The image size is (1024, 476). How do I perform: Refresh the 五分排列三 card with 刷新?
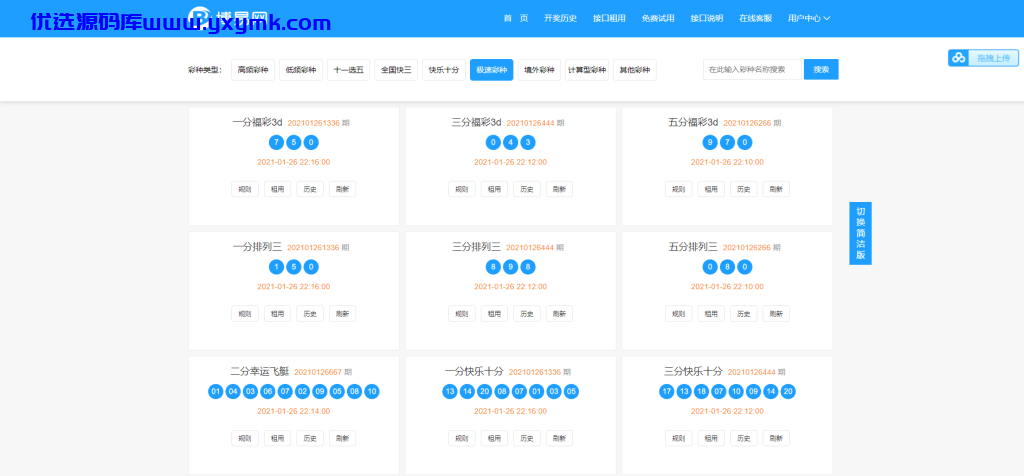coord(776,313)
